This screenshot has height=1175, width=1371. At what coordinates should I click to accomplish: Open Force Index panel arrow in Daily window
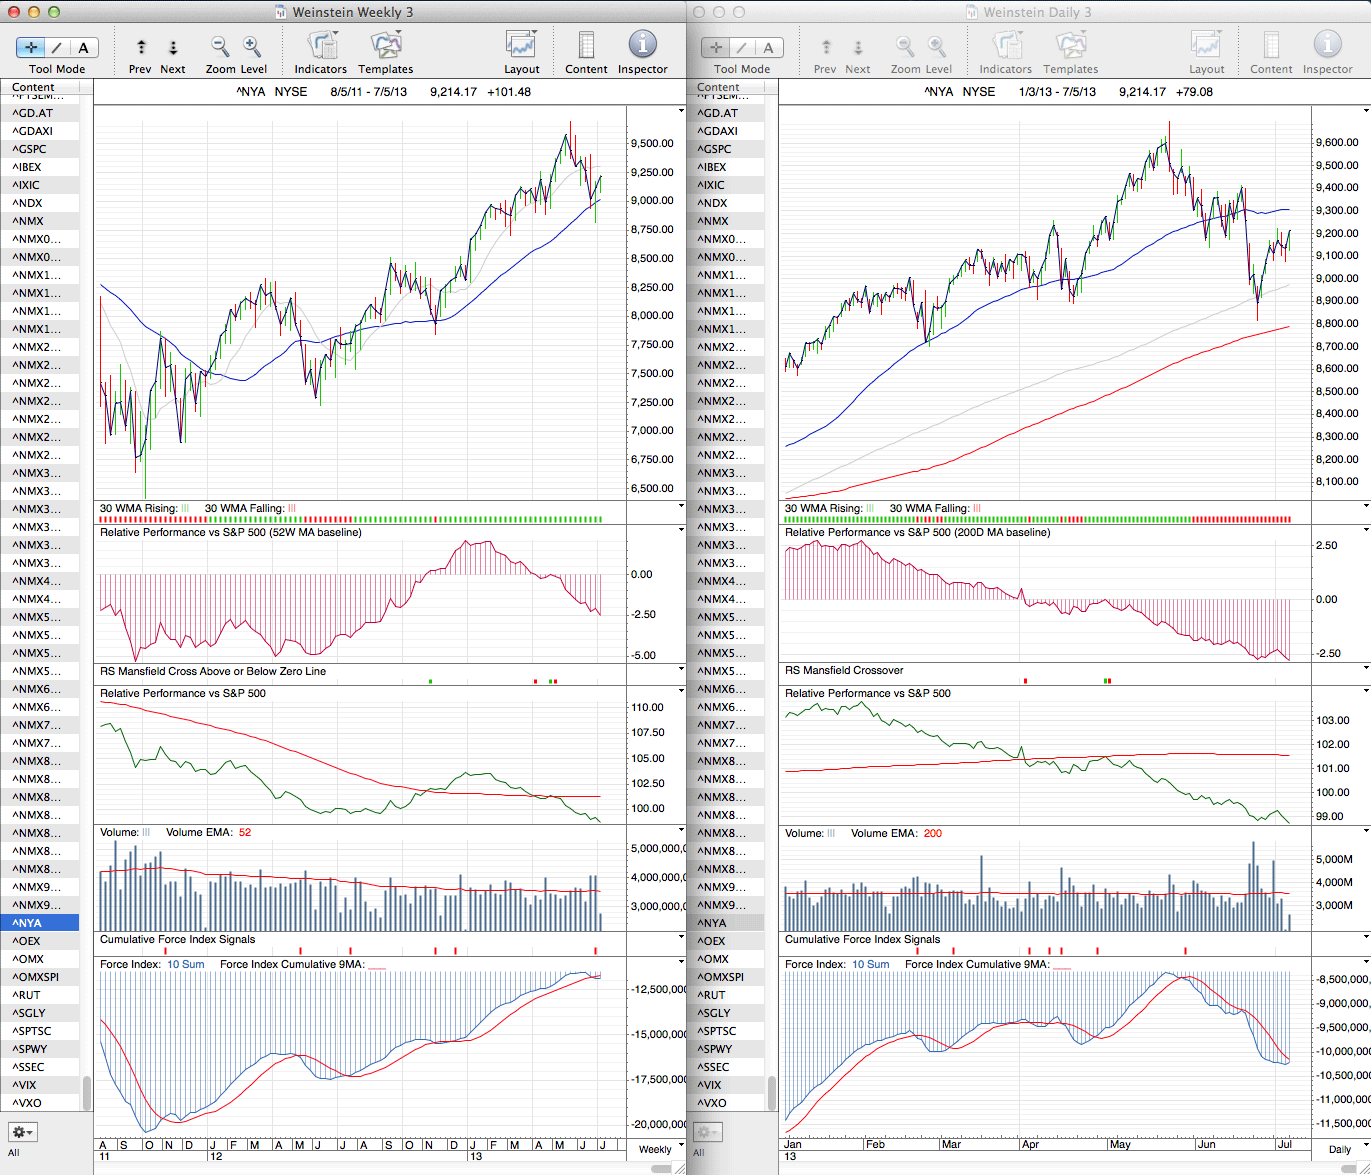coord(1366,962)
